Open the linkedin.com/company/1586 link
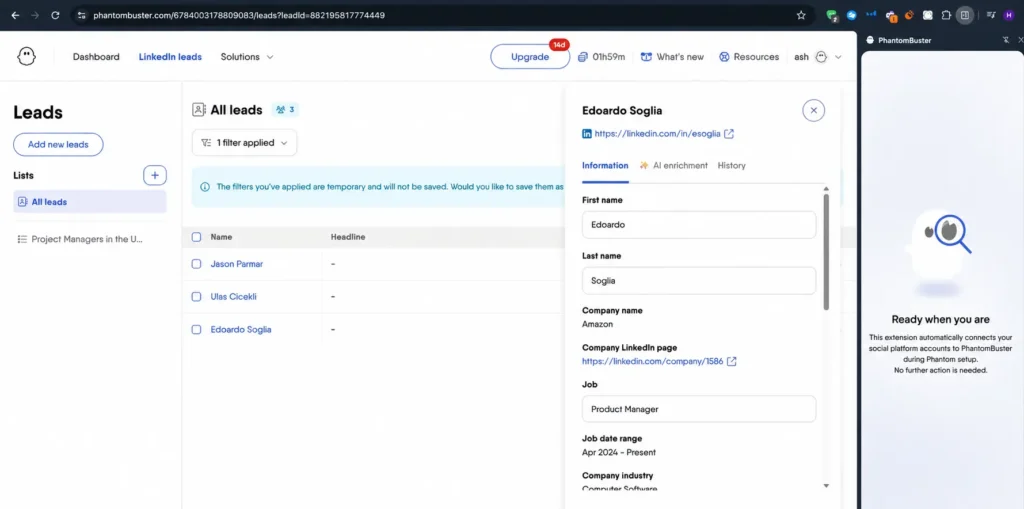This screenshot has width=1024, height=509. point(652,361)
